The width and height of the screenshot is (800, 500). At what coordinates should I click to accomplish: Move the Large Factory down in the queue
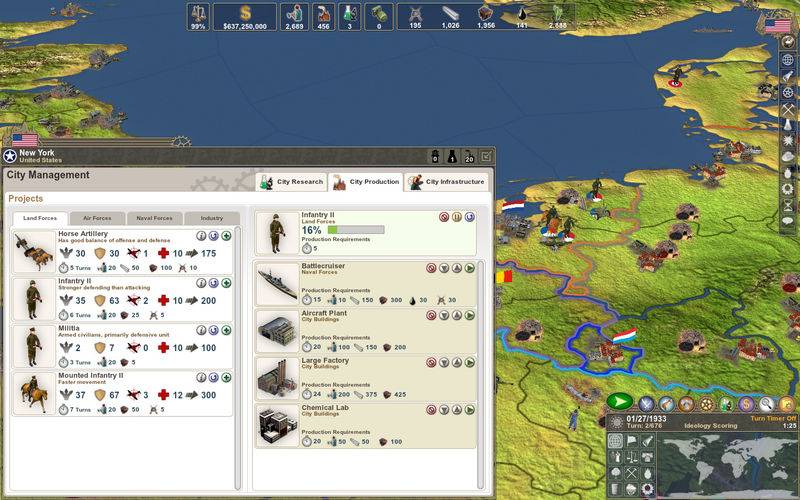(444, 362)
